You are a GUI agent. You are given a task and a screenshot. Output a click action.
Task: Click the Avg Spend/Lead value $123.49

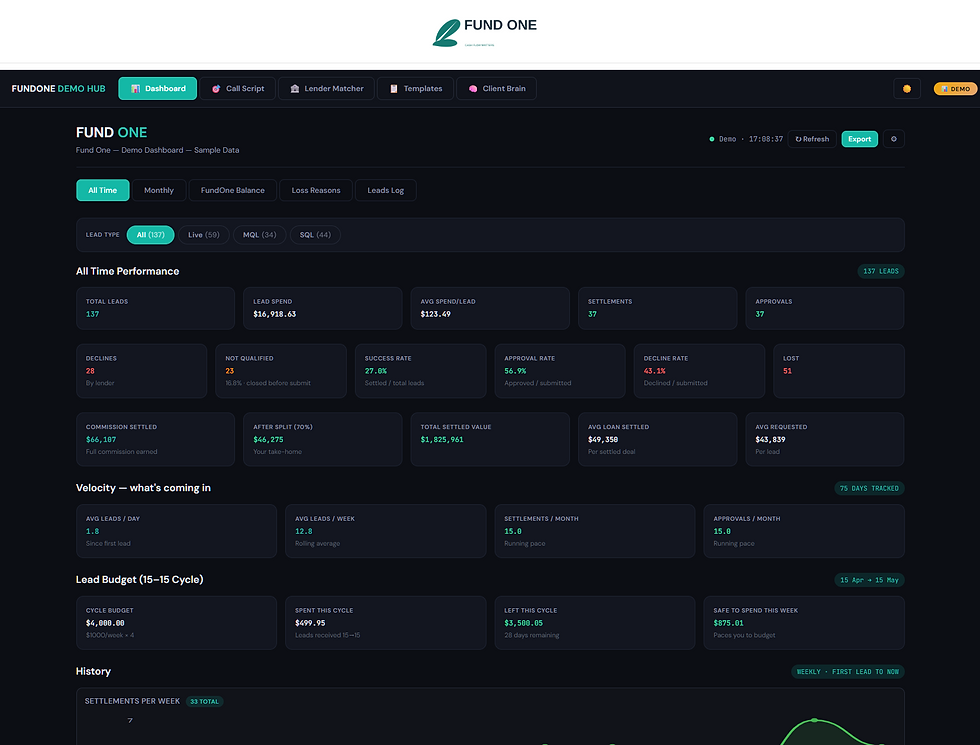click(436, 314)
